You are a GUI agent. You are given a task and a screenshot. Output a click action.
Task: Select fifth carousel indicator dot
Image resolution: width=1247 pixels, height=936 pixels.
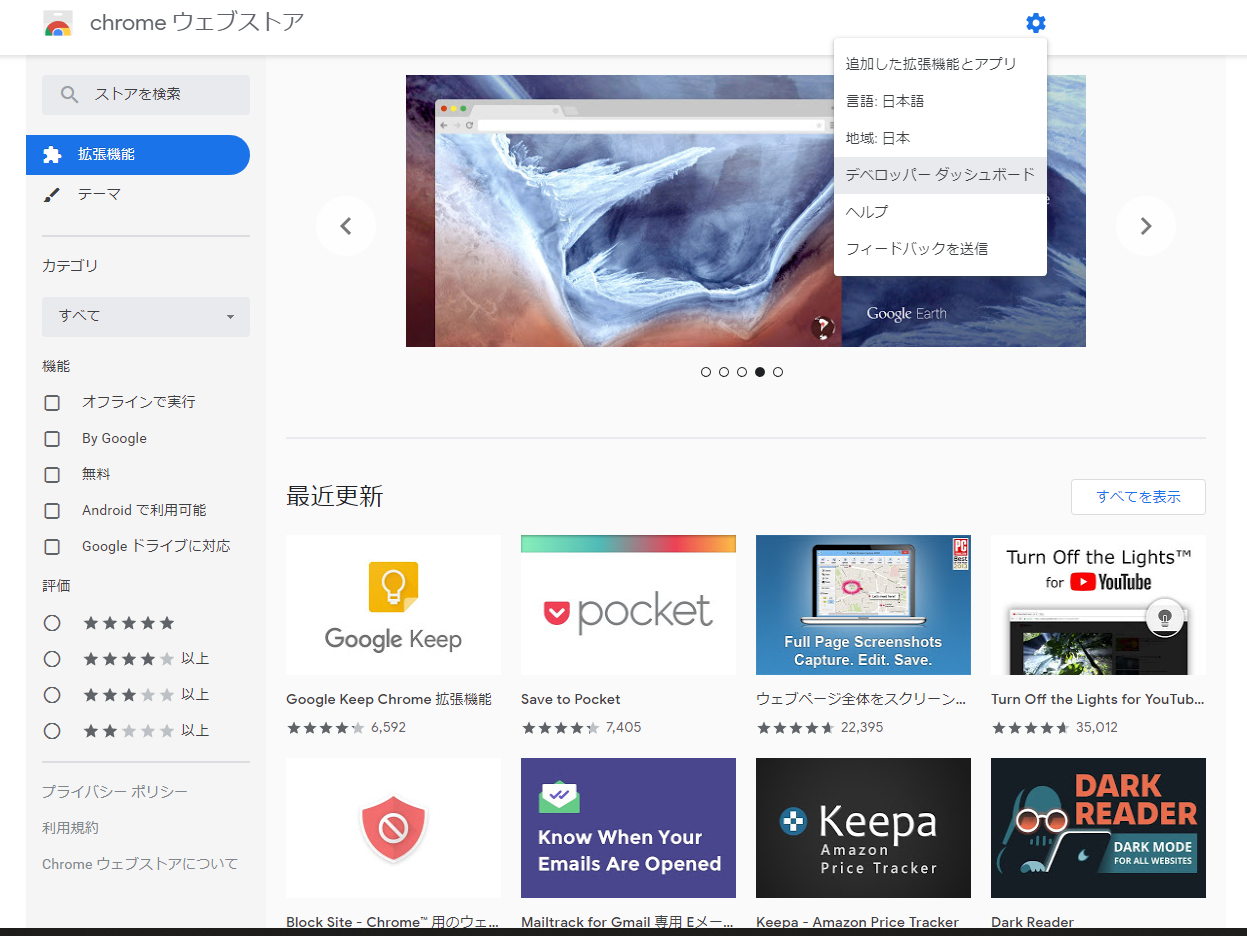tap(778, 372)
